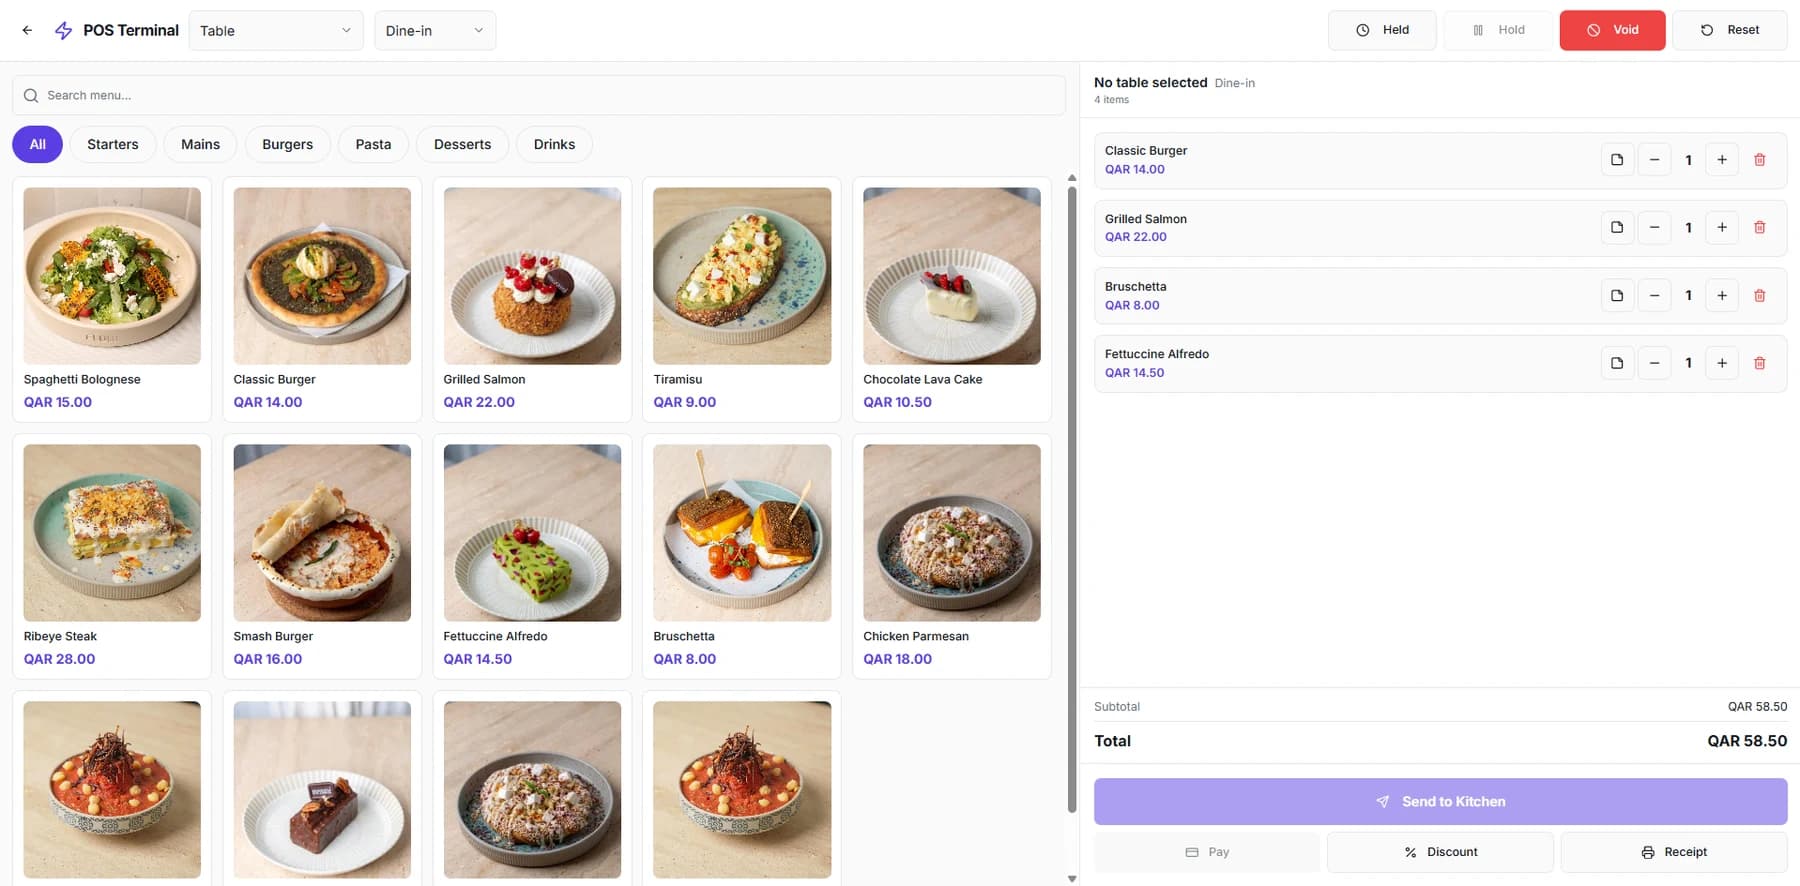Void the current order
Viewport: 1800px width, 886px height.
1612,30
